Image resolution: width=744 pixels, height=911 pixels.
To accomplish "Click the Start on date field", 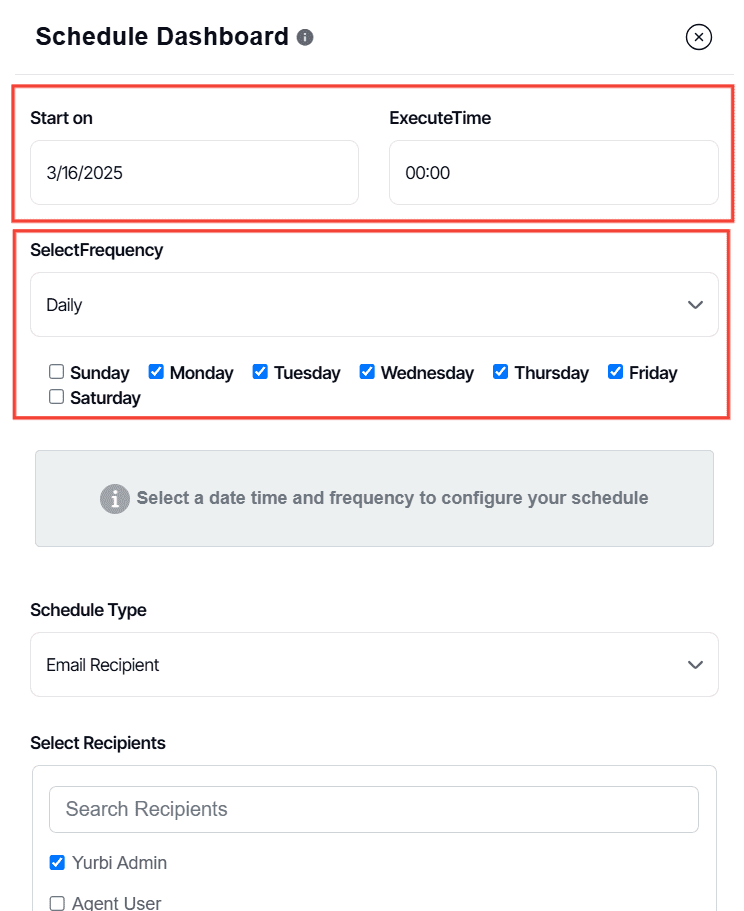I will 194,172.
